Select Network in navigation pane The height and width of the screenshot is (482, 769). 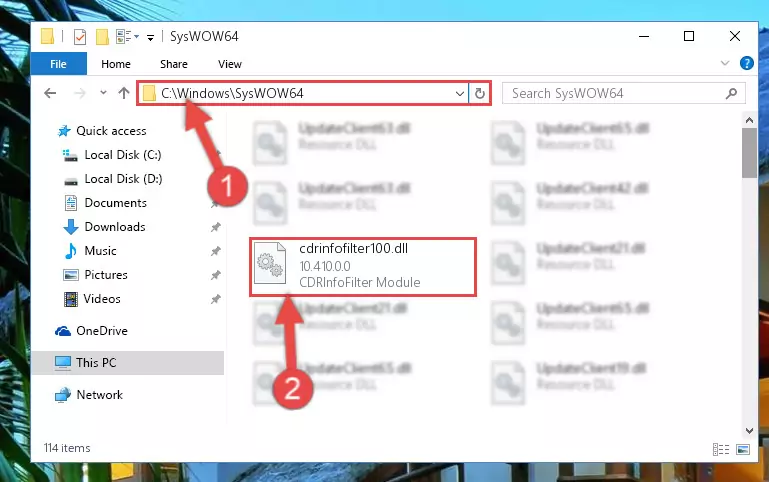pyautogui.click(x=100, y=395)
